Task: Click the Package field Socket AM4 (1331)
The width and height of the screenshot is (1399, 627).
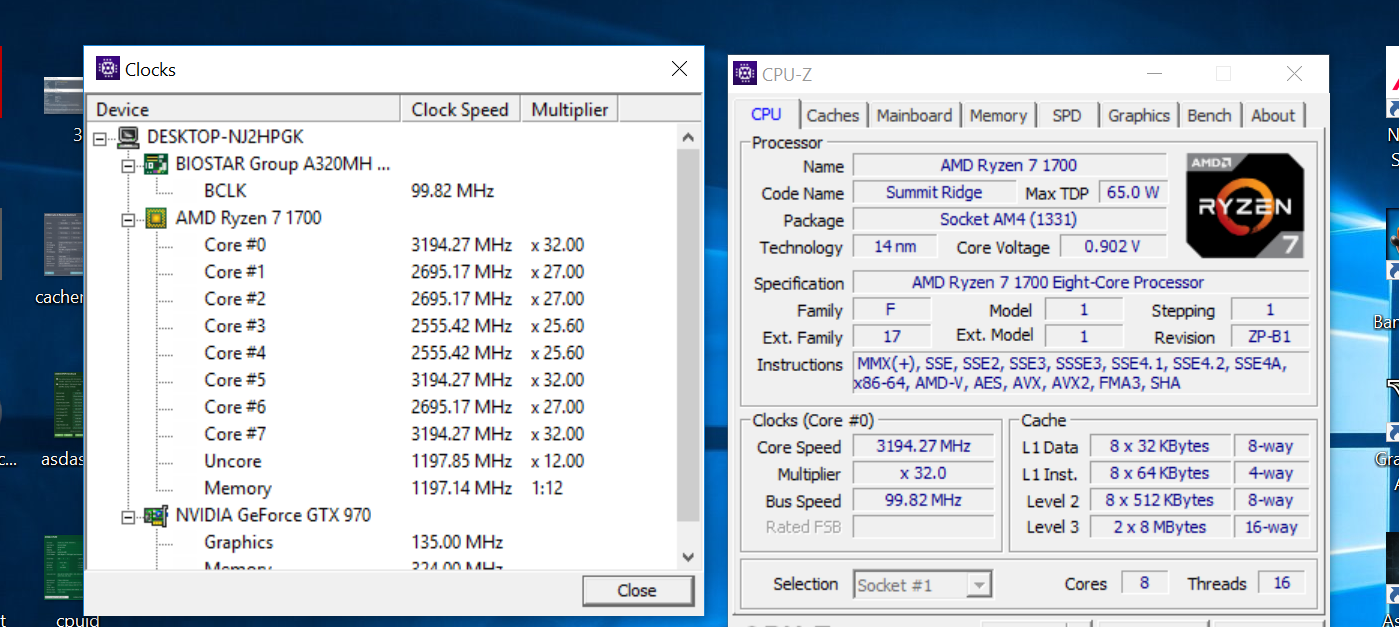Action: point(1009,219)
